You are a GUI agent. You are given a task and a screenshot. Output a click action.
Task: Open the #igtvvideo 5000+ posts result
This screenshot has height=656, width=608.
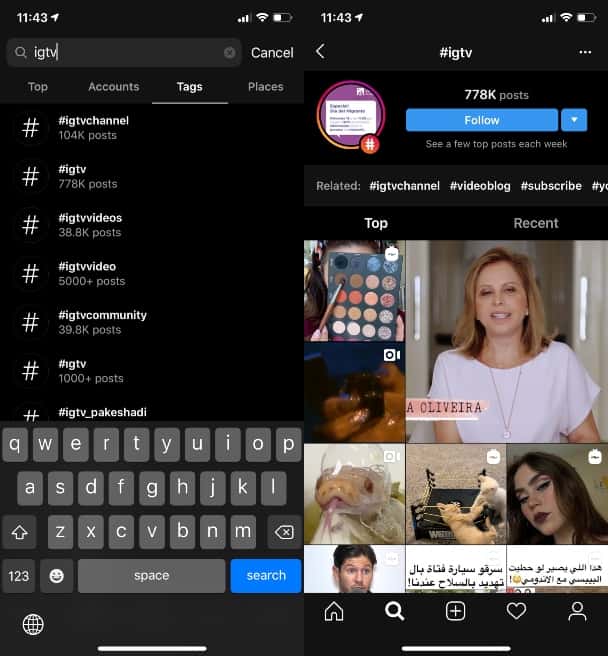click(x=152, y=273)
